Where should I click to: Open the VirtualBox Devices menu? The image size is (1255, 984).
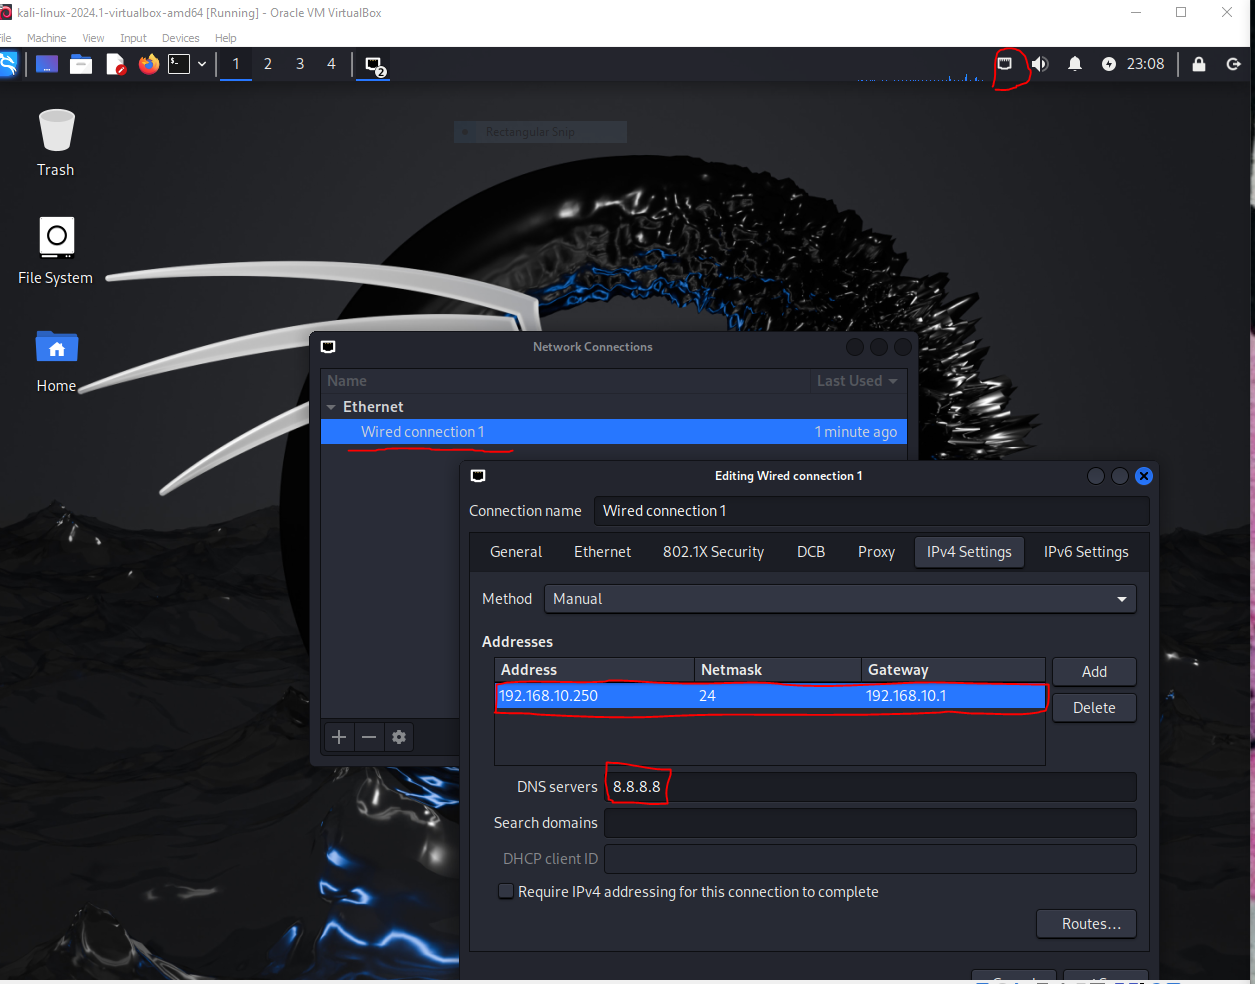click(181, 38)
